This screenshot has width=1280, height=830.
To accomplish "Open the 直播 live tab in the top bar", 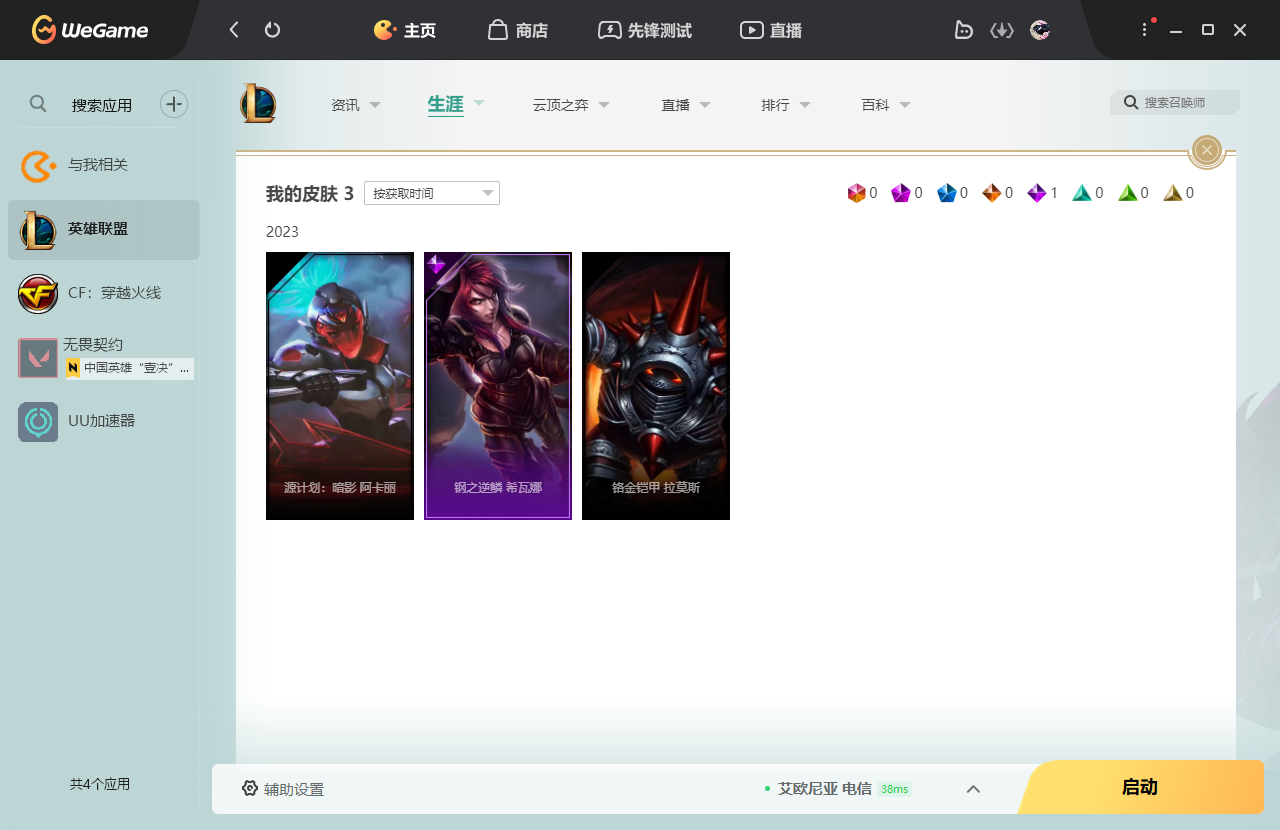I will click(771, 30).
